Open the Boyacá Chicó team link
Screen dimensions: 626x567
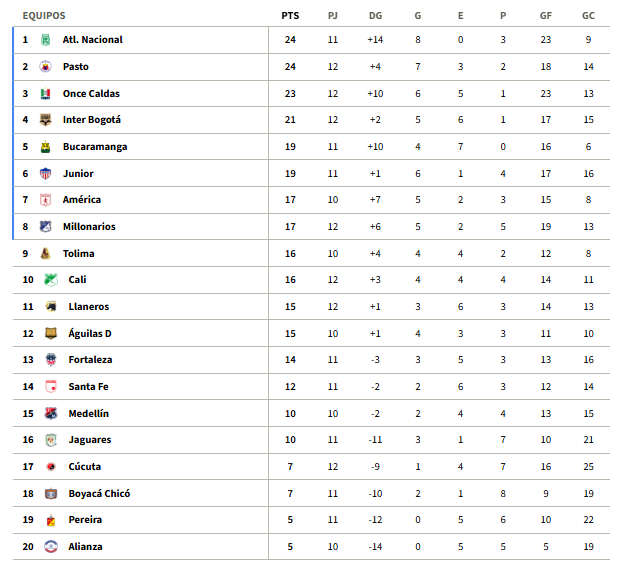pyautogui.click(x=99, y=494)
